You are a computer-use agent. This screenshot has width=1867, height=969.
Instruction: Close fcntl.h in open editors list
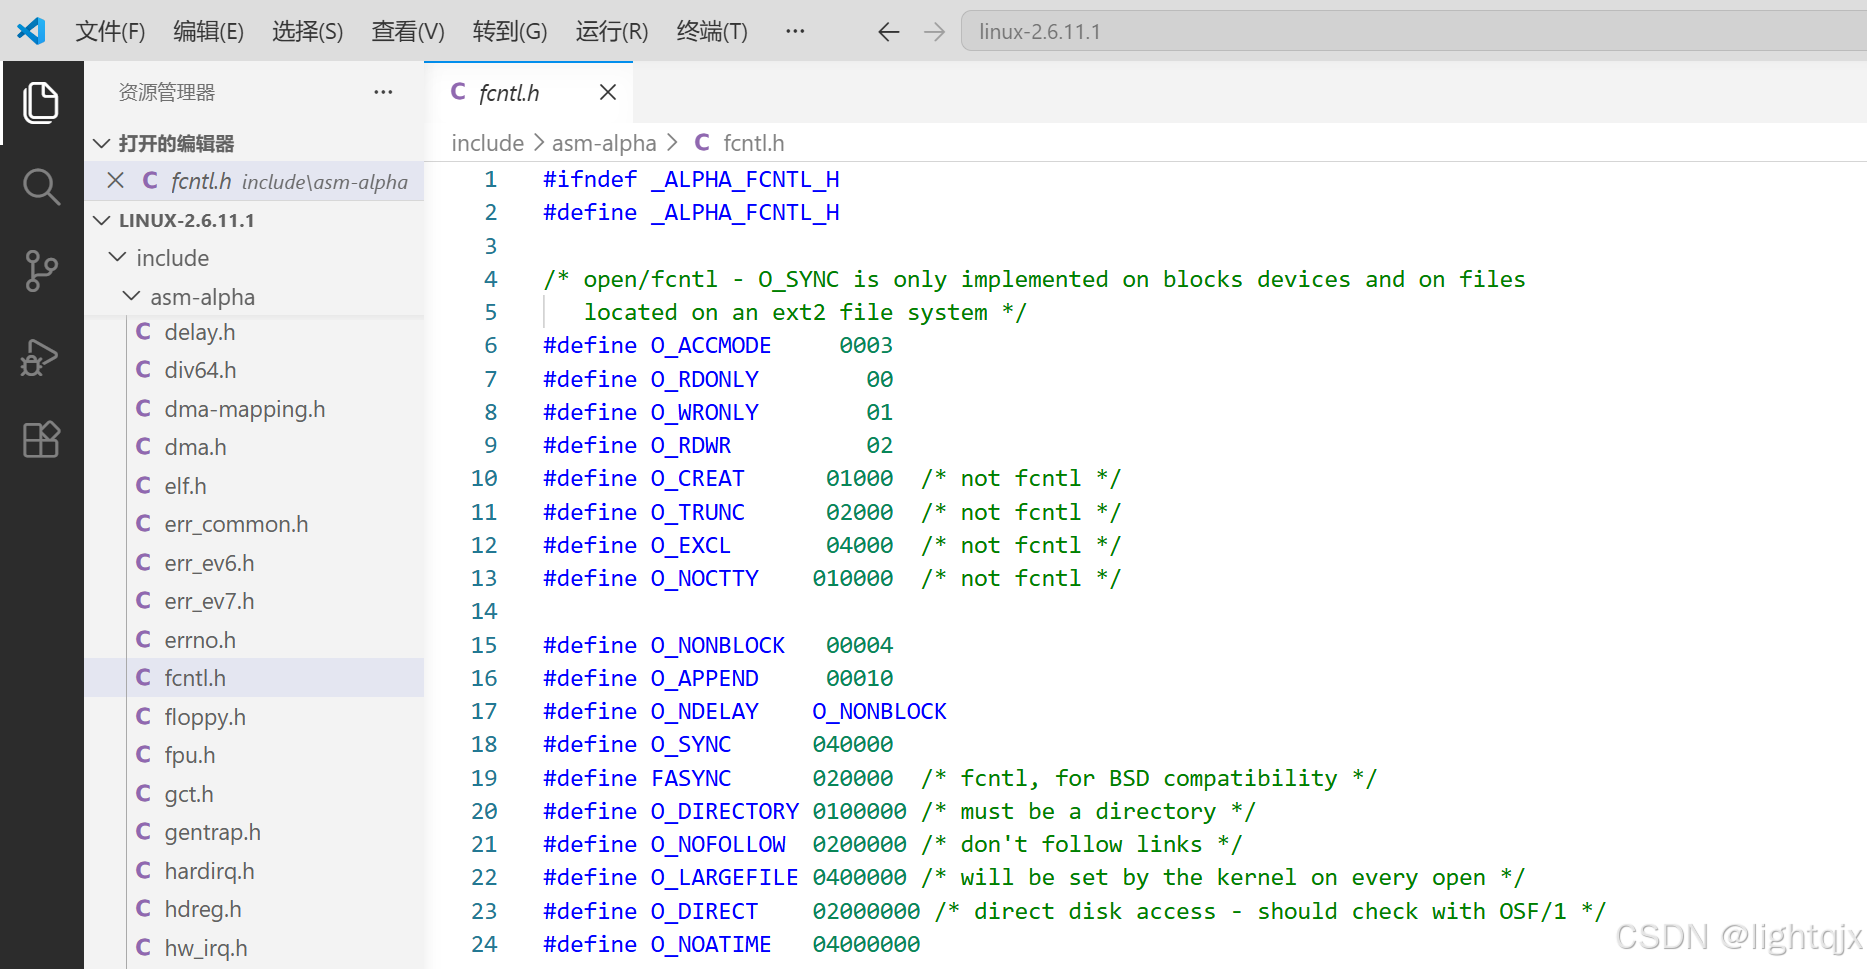(x=116, y=180)
